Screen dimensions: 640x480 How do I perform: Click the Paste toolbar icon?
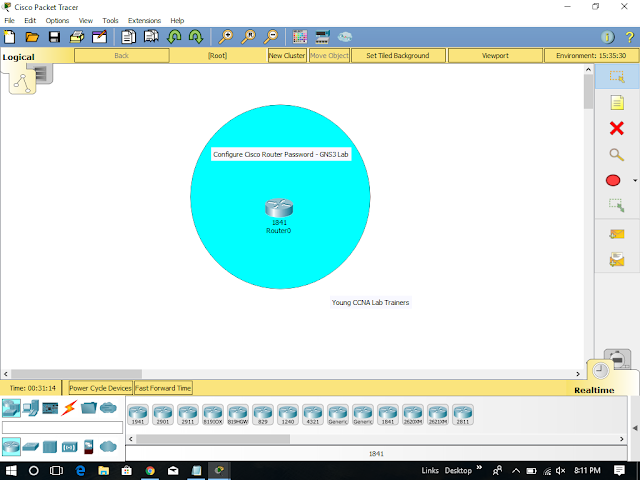coord(151,37)
